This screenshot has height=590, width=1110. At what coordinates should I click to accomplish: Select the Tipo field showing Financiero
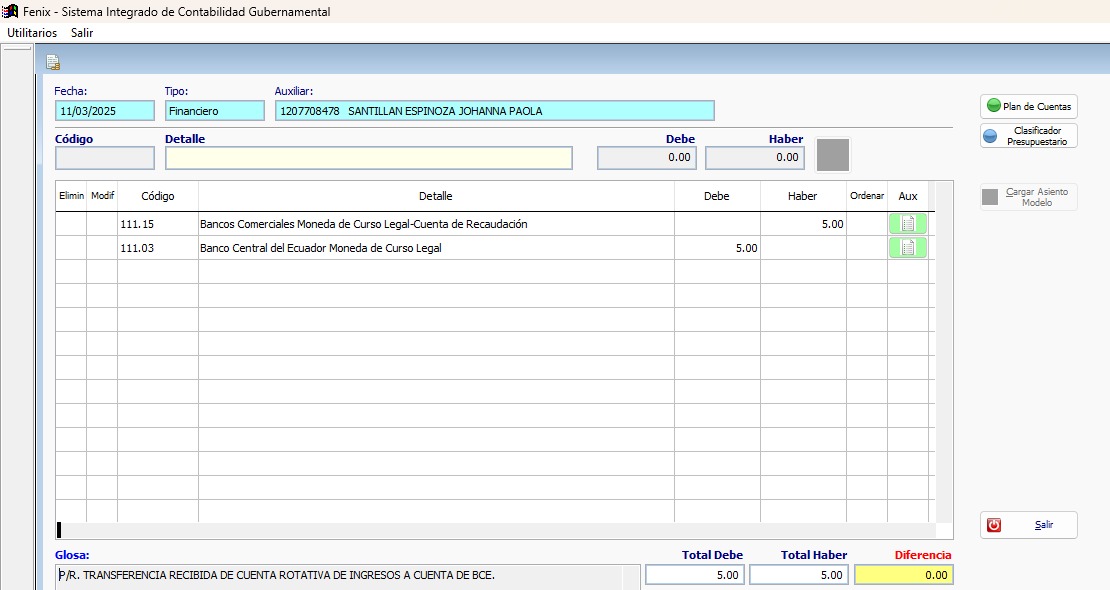pos(214,111)
